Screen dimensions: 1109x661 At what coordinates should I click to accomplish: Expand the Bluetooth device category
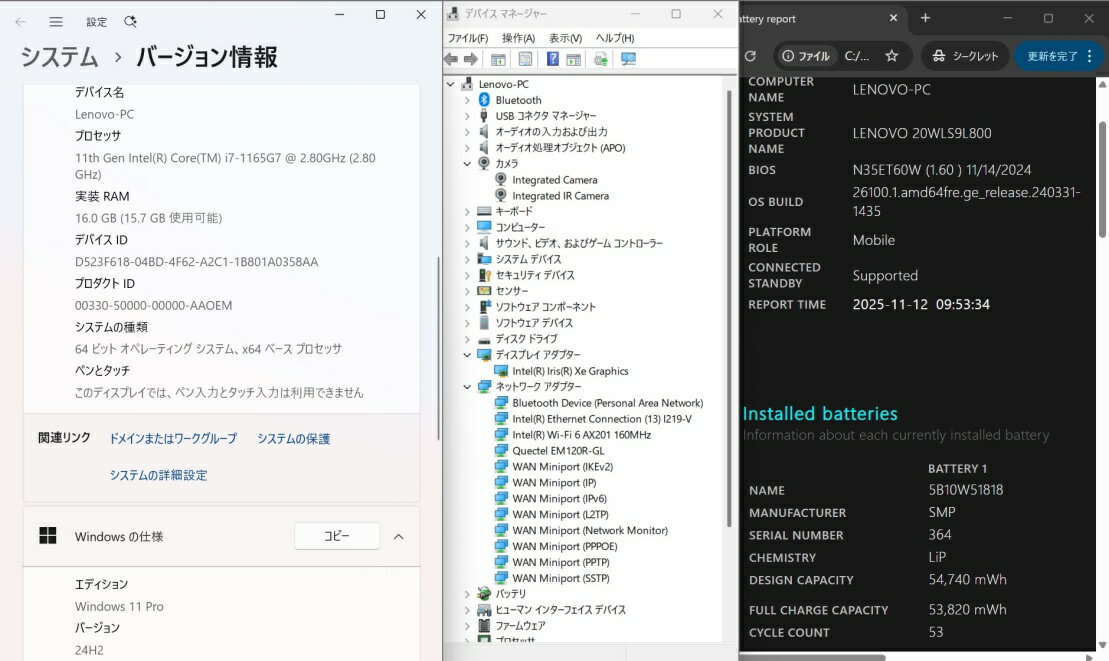[467, 100]
